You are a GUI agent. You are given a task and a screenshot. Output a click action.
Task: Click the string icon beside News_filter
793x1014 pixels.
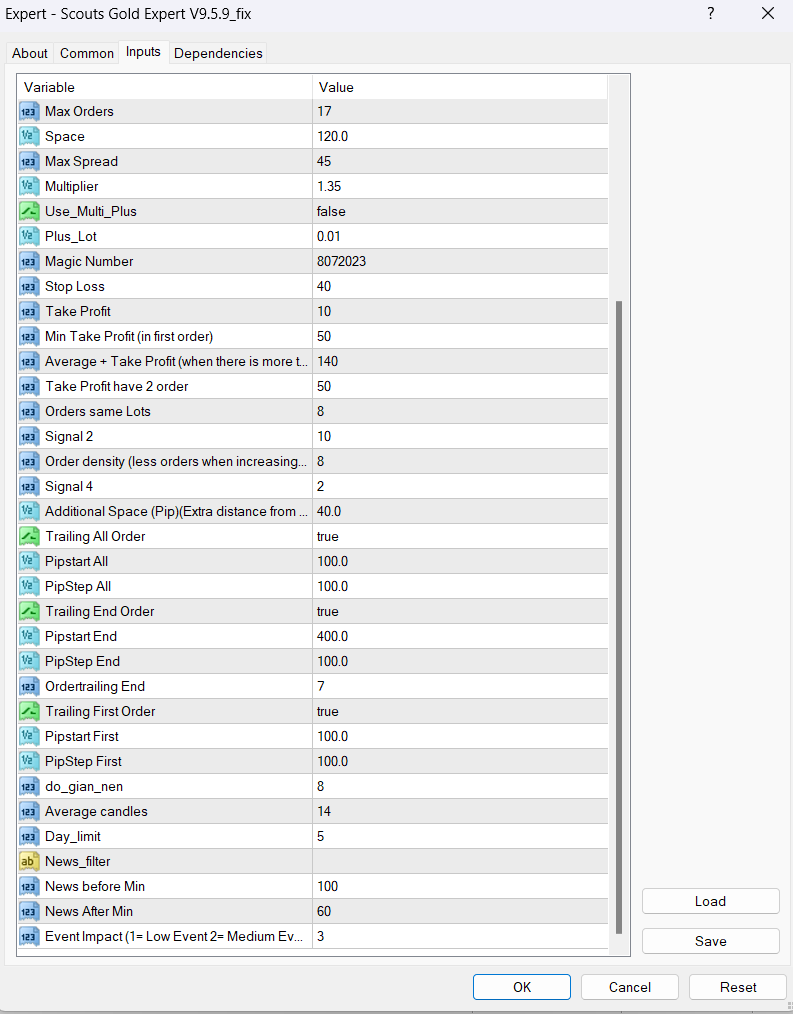pyautogui.click(x=29, y=861)
